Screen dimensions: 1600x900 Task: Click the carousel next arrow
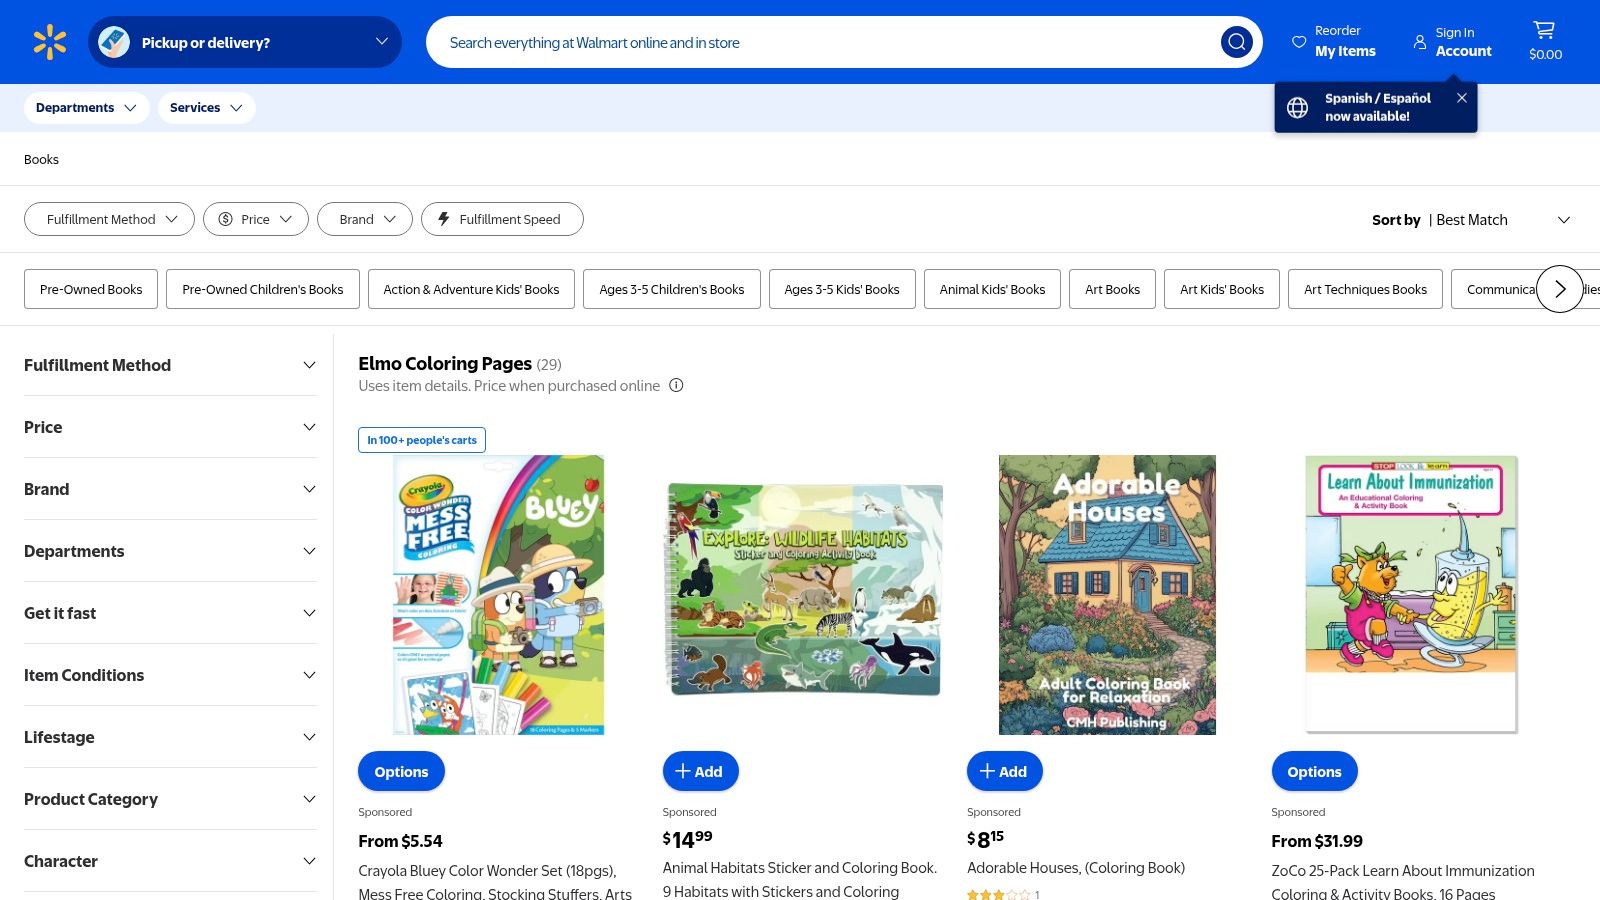(x=1559, y=289)
